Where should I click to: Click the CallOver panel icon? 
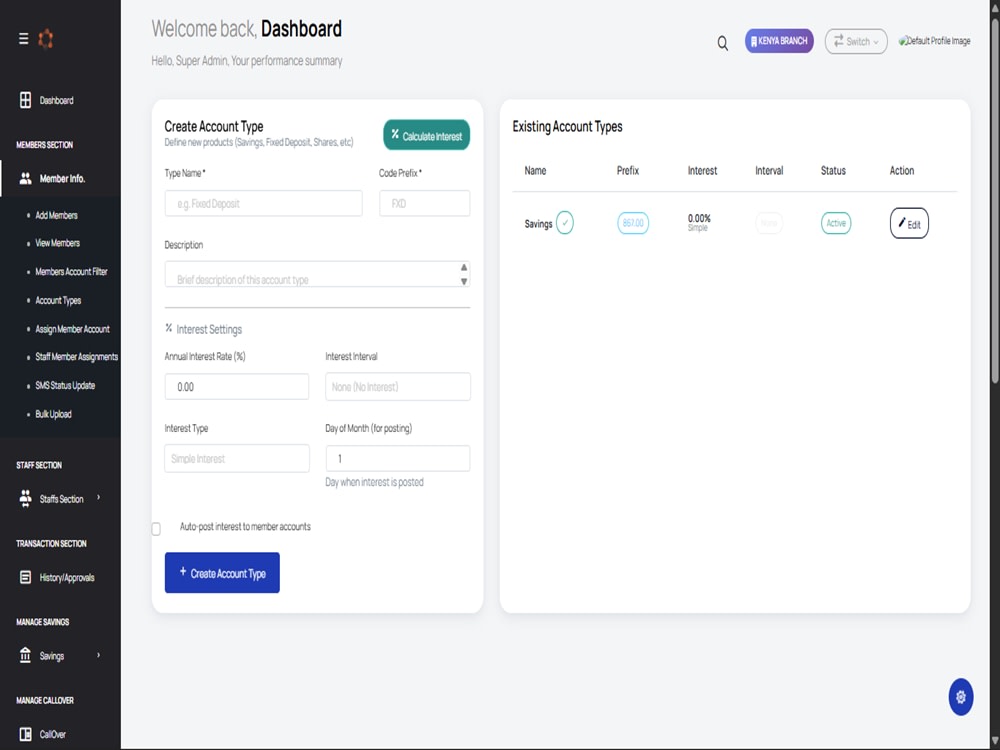[x=26, y=734]
